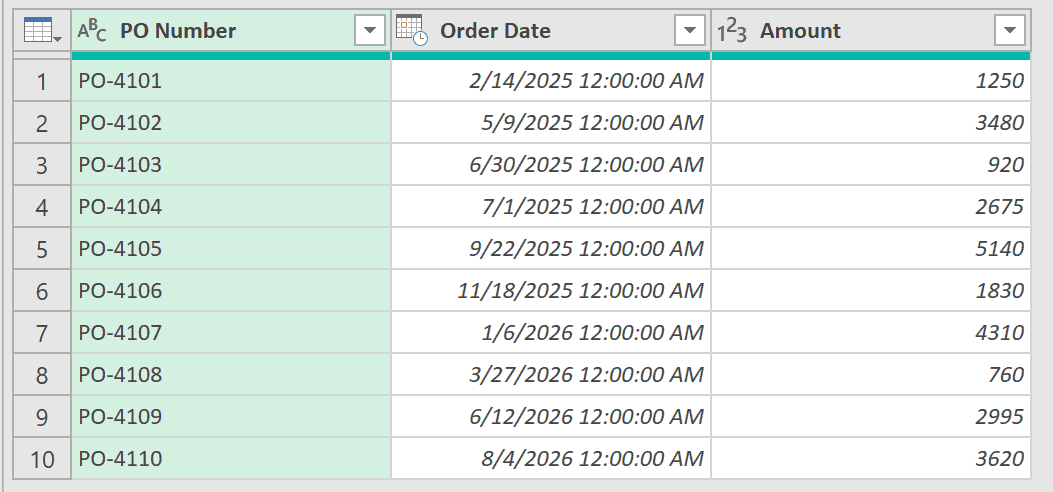Click the 11/18/2025 12:00:00 AM date cell

tap(551, 291)
